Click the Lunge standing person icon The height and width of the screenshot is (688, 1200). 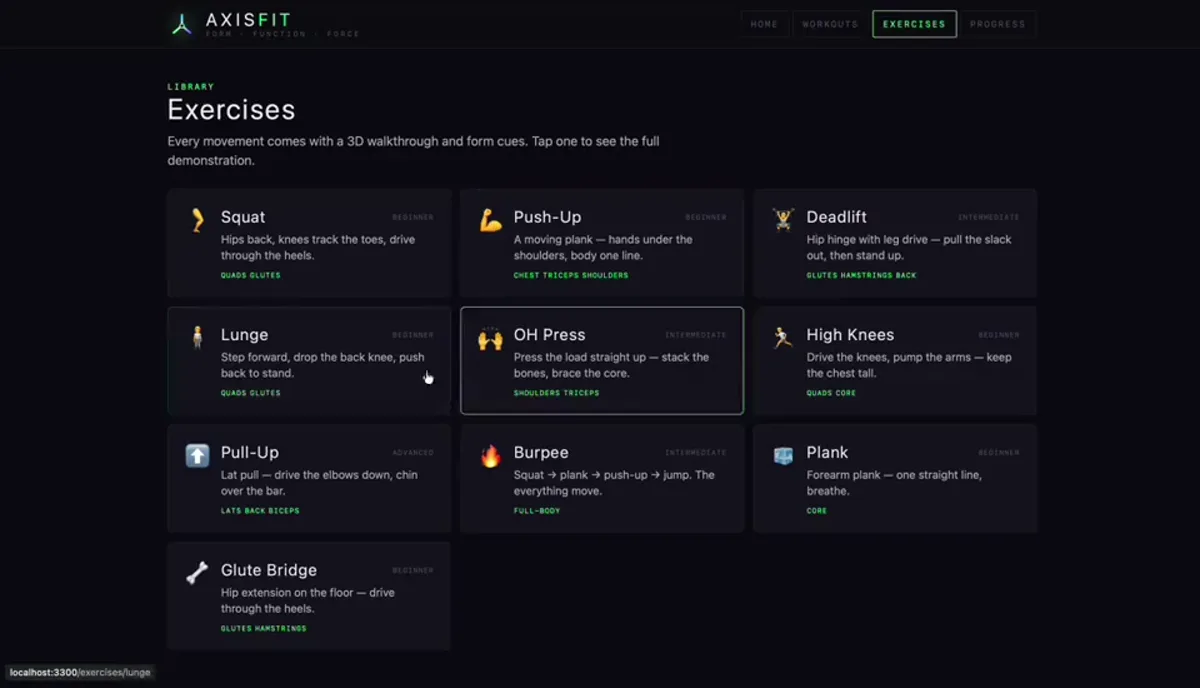click(x=197, y=338)
